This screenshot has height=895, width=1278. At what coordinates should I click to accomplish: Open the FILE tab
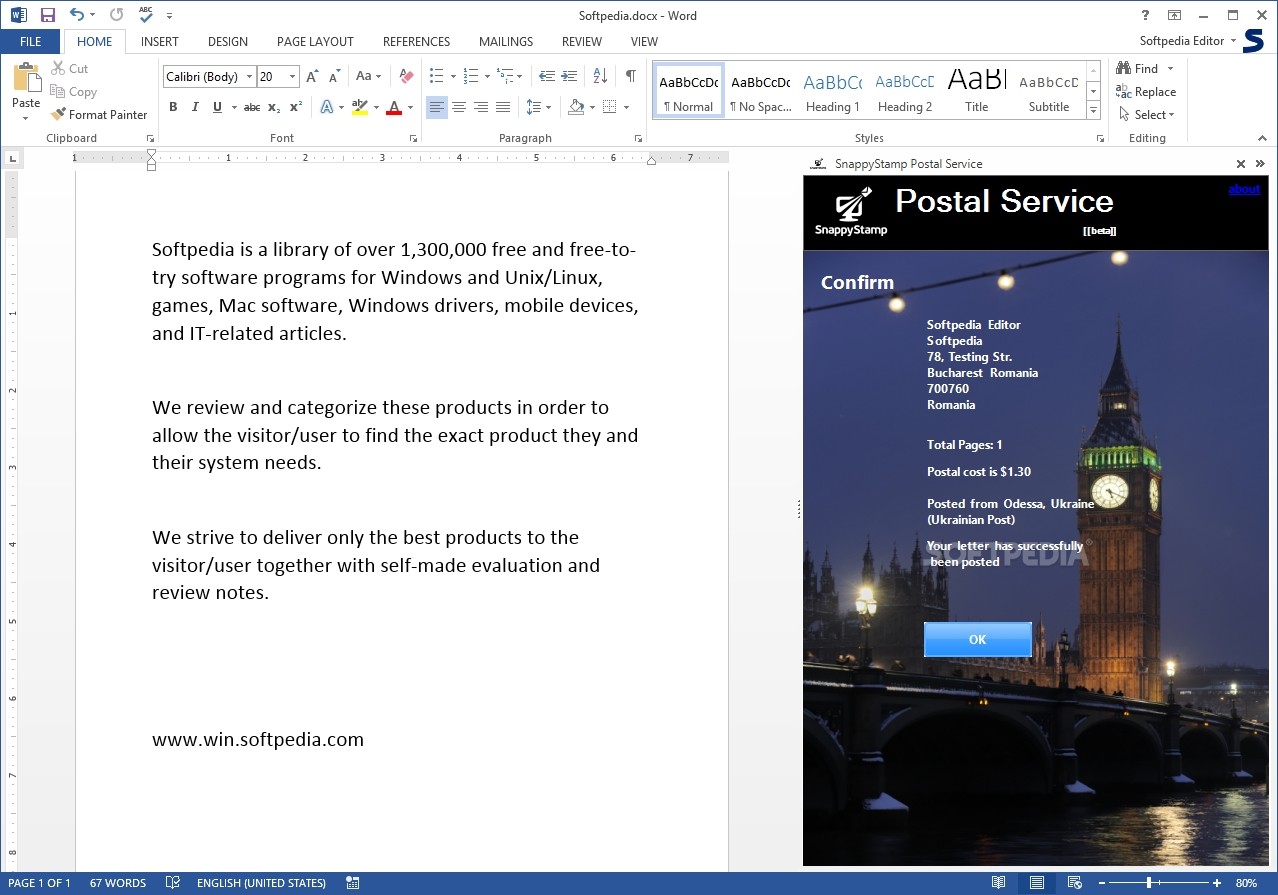(30, 42)
